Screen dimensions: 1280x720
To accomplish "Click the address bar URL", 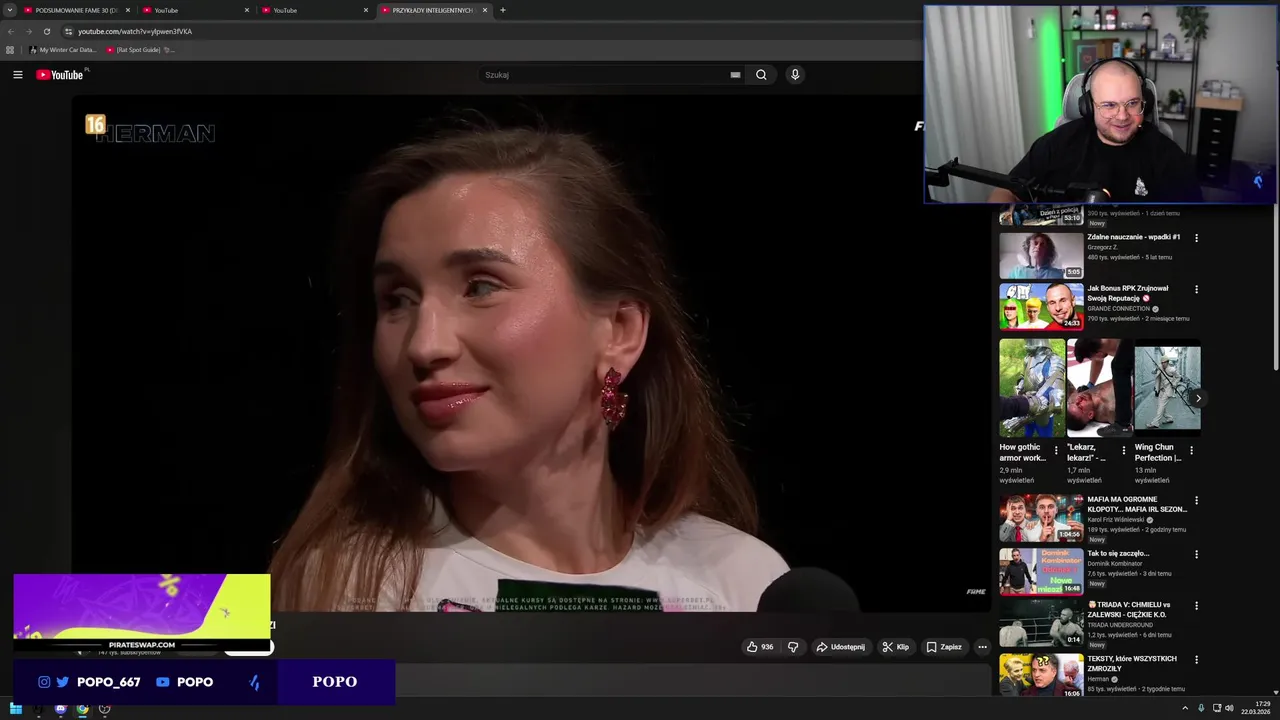I will [135, 31].
